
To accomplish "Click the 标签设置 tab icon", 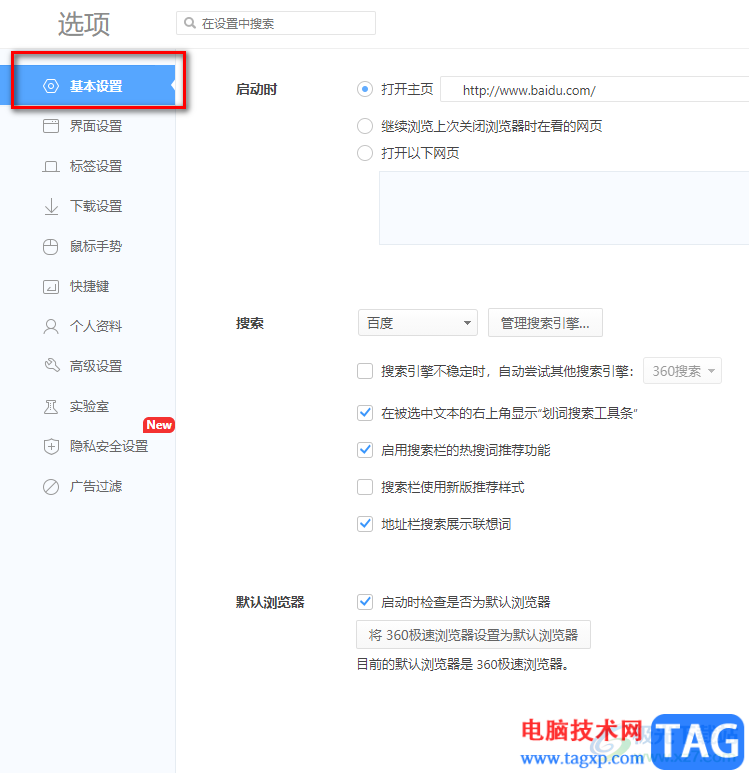I will pyautogui.click(x=51, y=167).
